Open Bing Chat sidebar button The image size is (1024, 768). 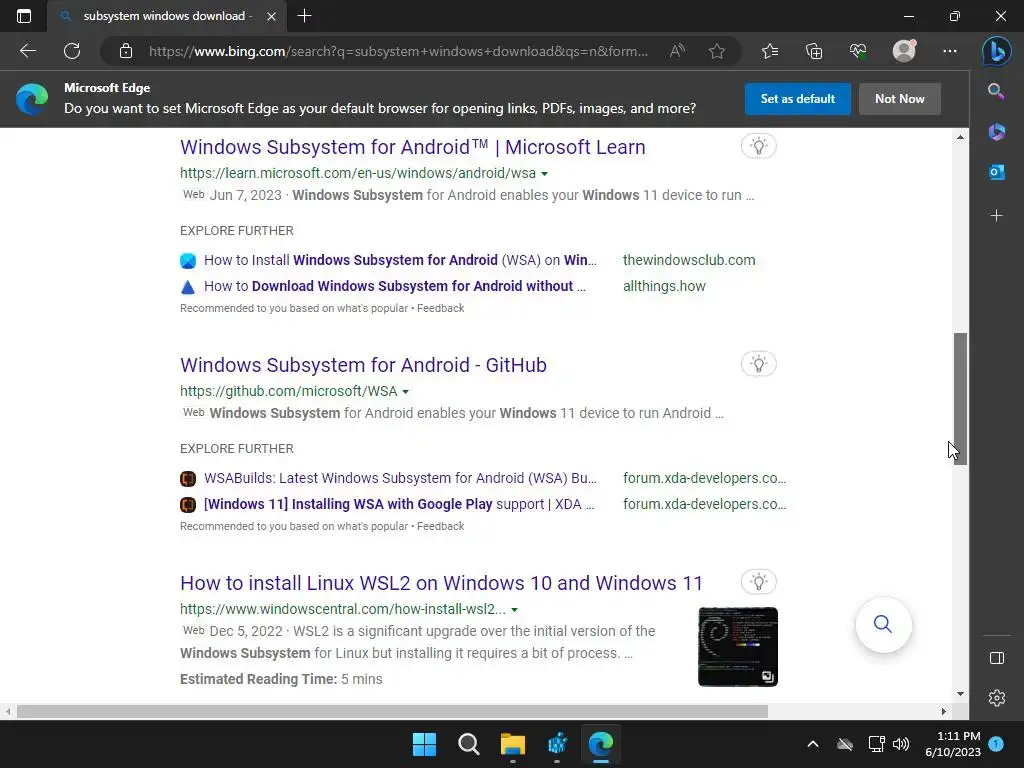(x=997, y=51)
